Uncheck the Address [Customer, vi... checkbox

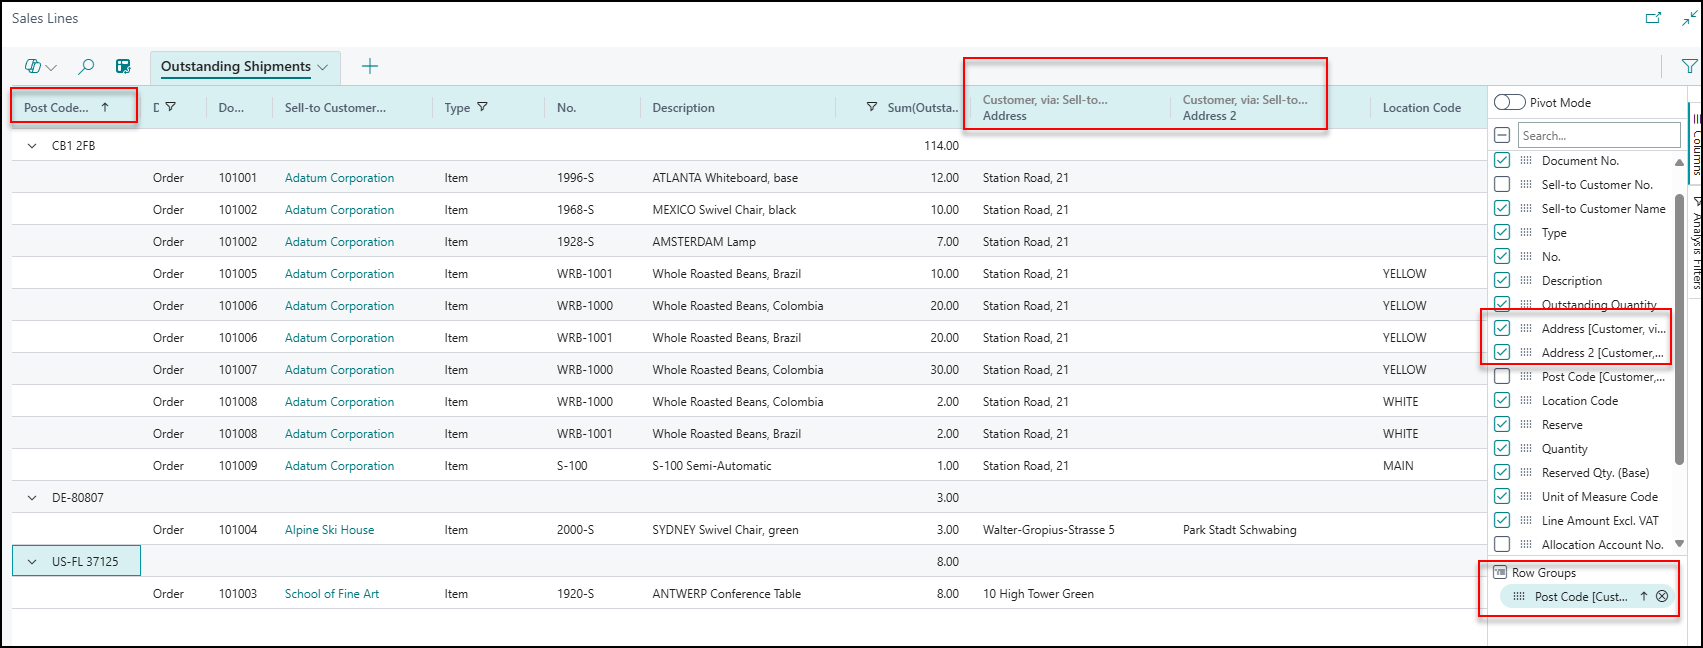coord(1502,328)
